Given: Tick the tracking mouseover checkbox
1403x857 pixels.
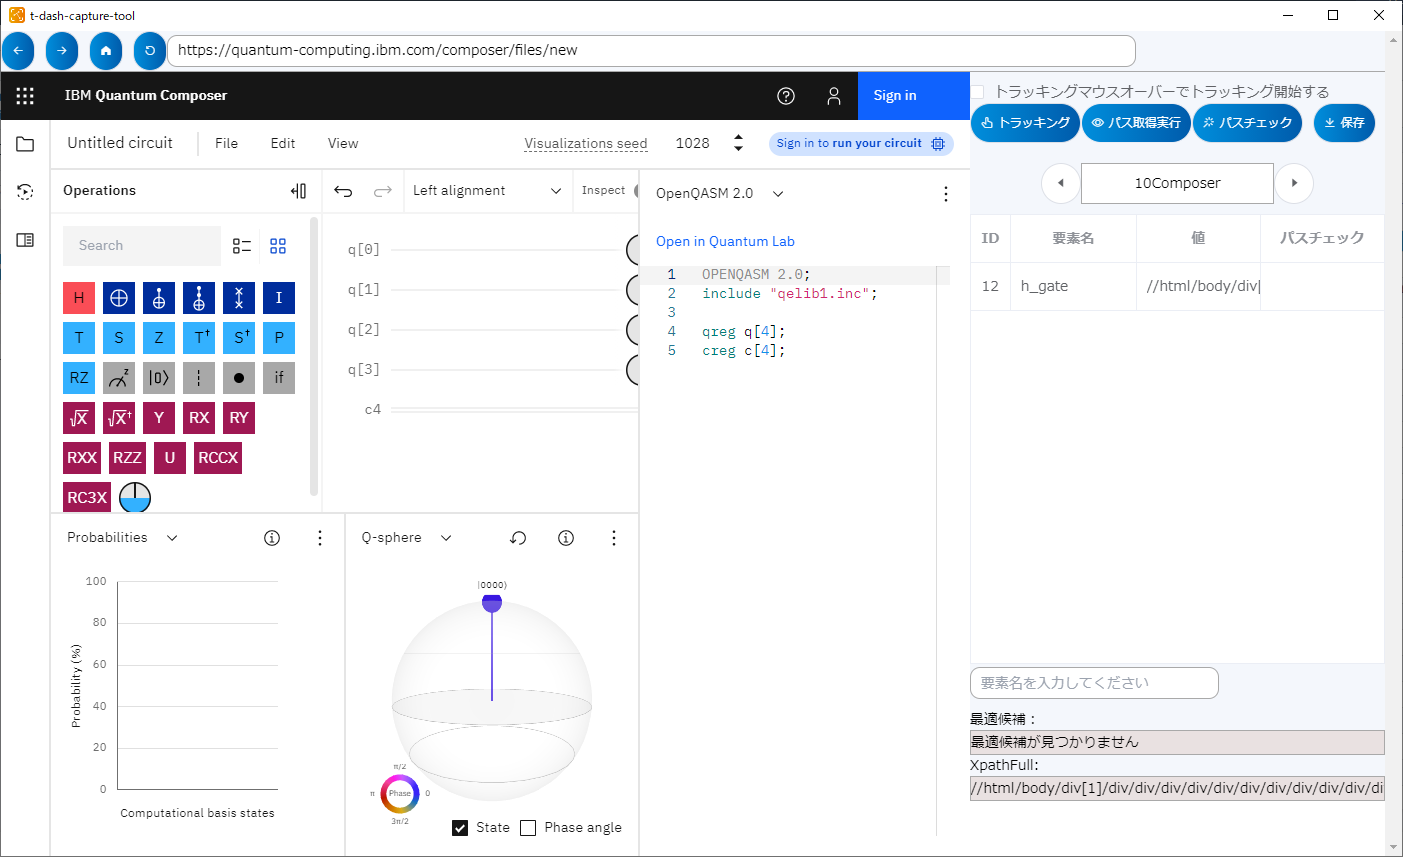Looking at the screenshot, I should [978, 92].
